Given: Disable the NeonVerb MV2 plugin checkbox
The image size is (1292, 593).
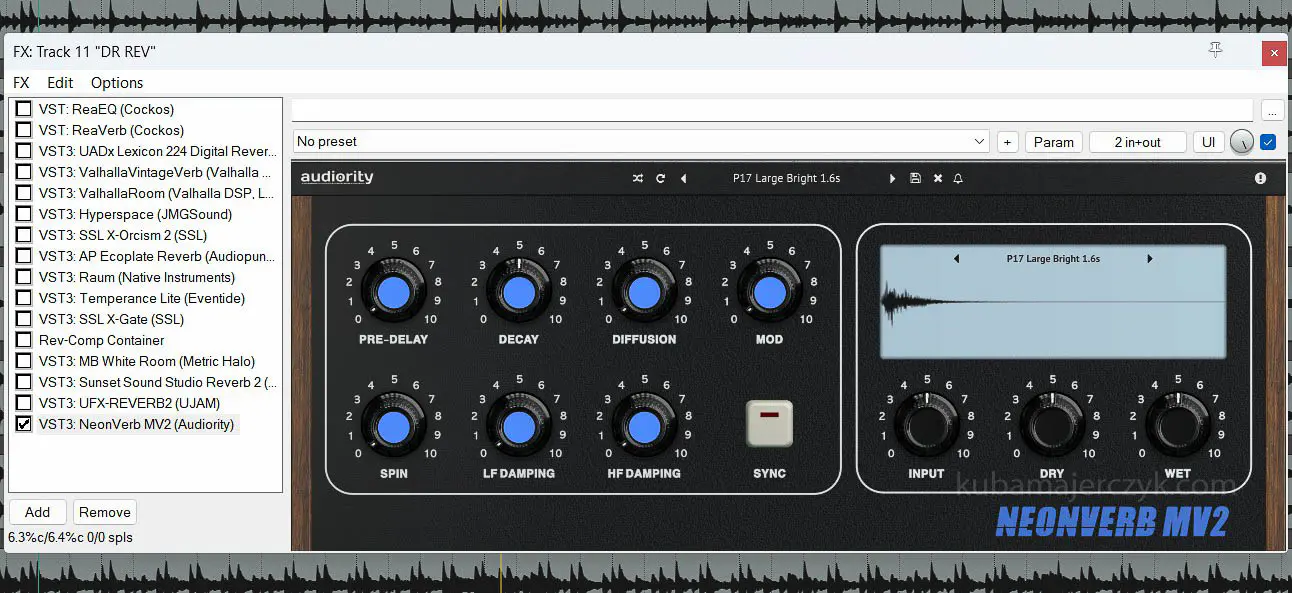Looking at the screenshot, I should point(23,424).
